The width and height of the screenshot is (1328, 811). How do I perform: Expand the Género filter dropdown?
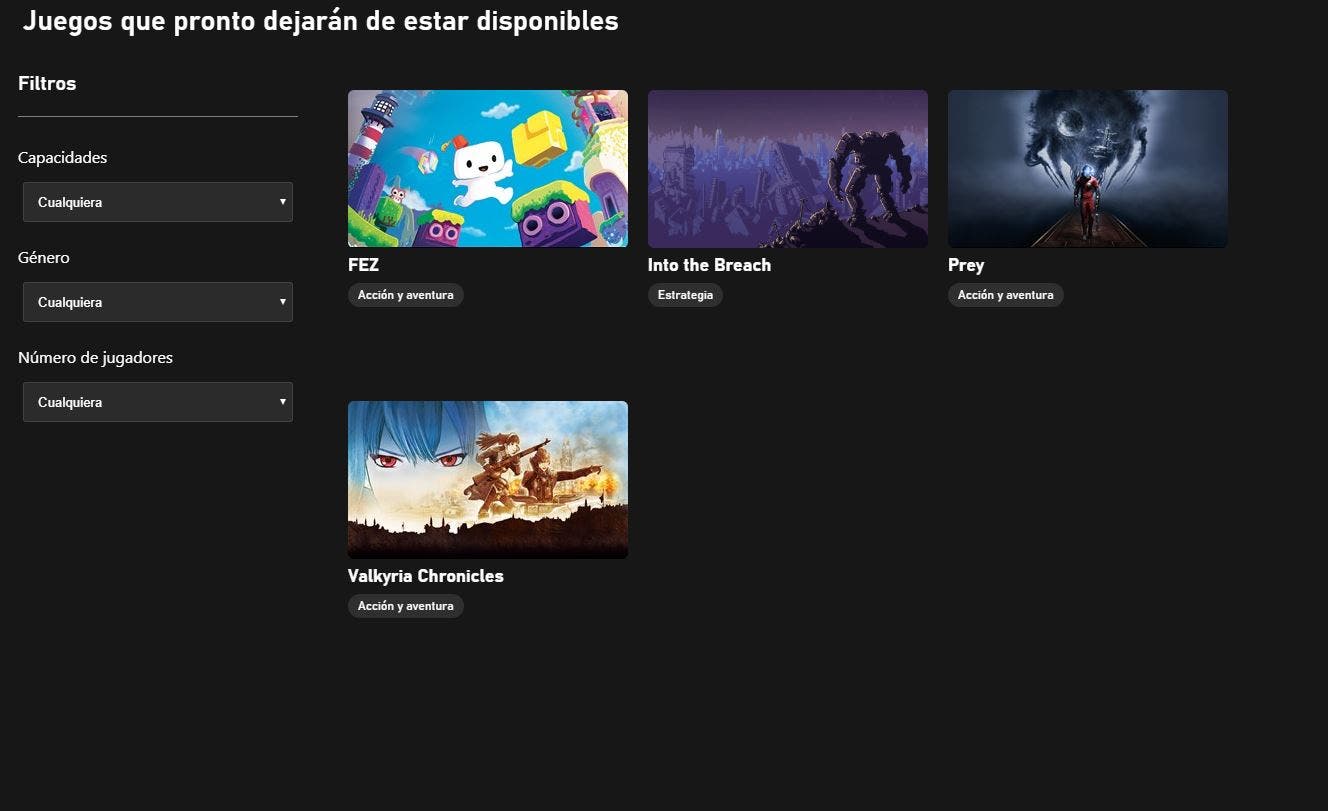pyautogui.click(x=158, y=302)
